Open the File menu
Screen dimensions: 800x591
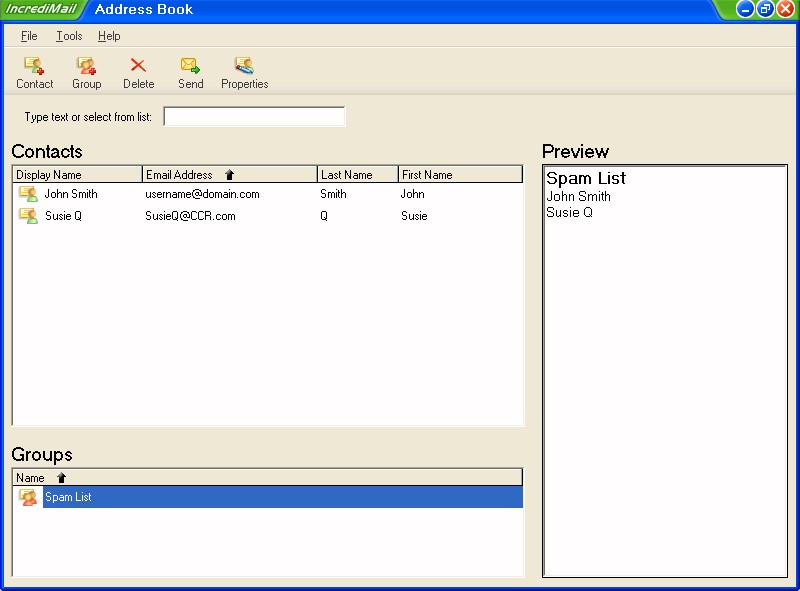(29, 36)
